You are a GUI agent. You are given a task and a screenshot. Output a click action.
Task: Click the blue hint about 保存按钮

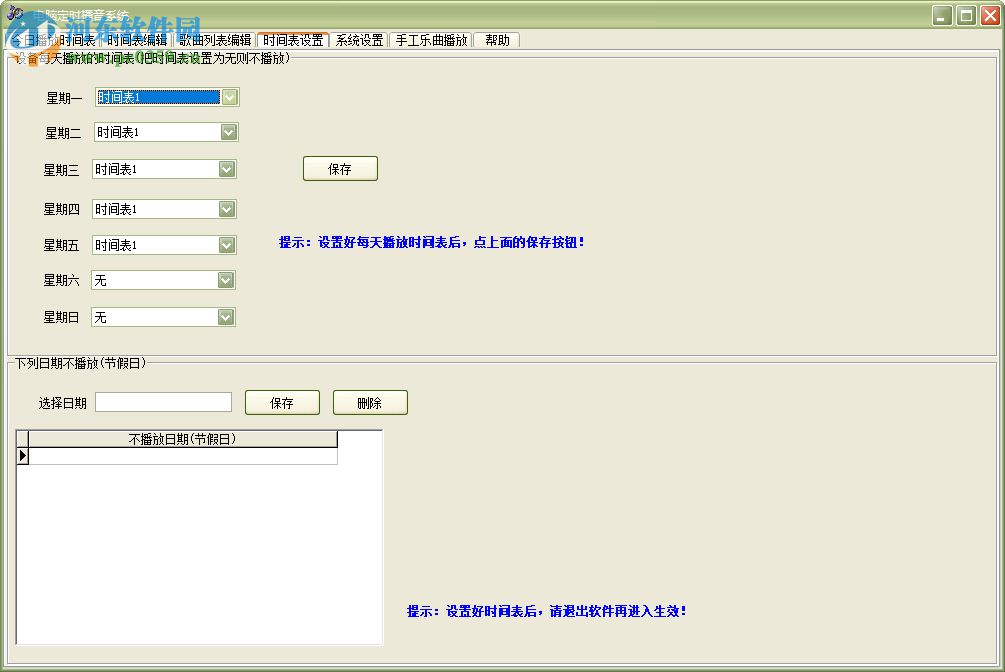(x=431, y=242)
